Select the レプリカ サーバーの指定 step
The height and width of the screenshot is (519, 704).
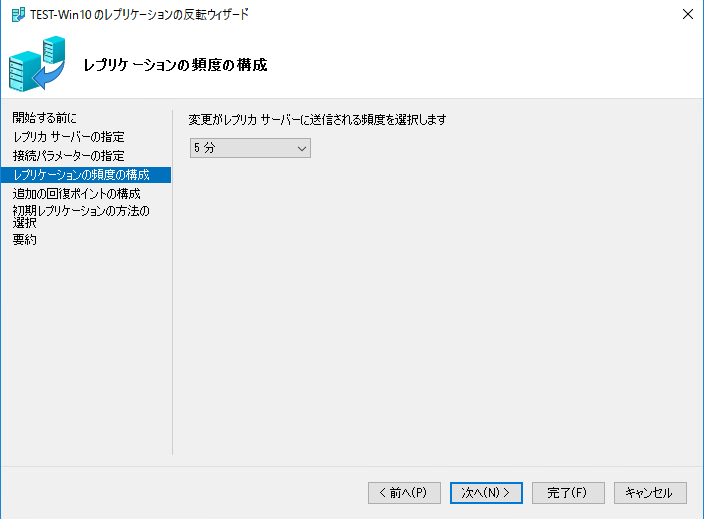point(69,136)
